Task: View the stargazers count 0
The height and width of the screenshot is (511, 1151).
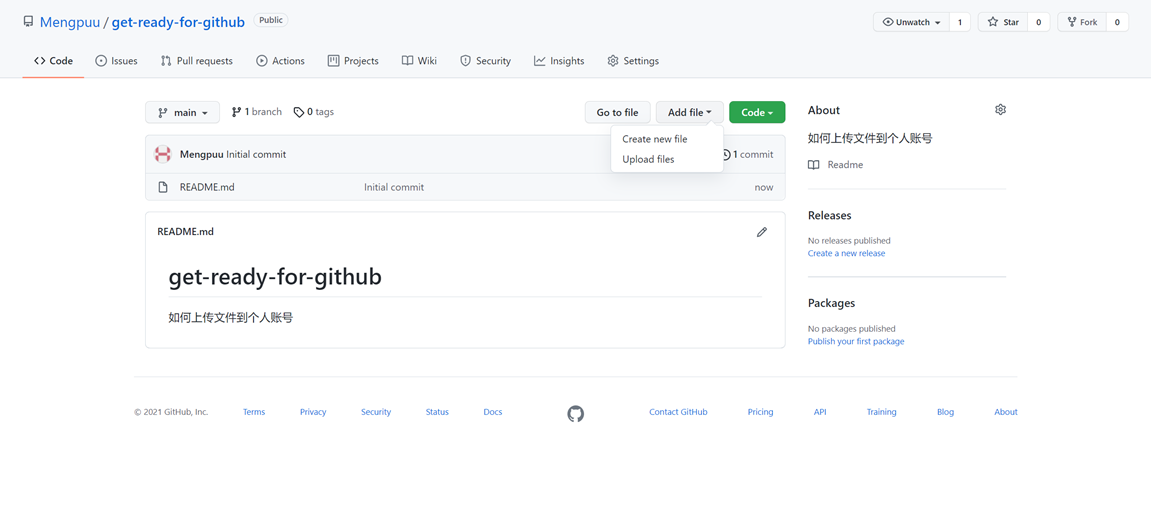Action: tap(1039, 22)
